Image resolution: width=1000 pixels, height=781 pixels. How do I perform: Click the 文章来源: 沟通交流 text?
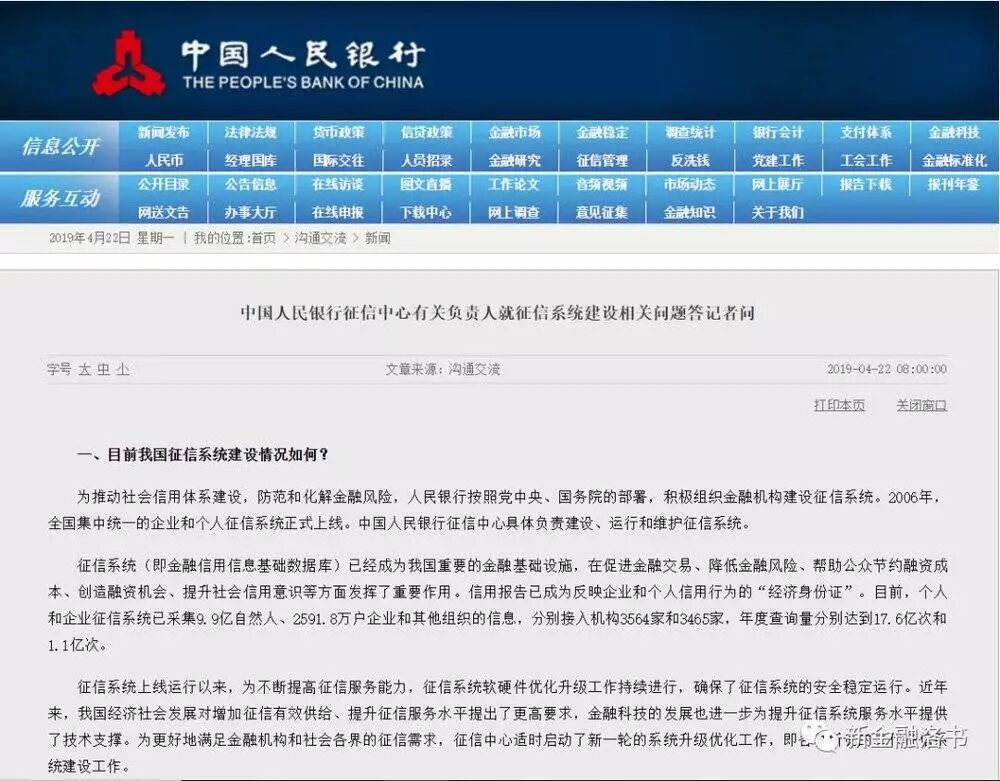tap(443, 369)
